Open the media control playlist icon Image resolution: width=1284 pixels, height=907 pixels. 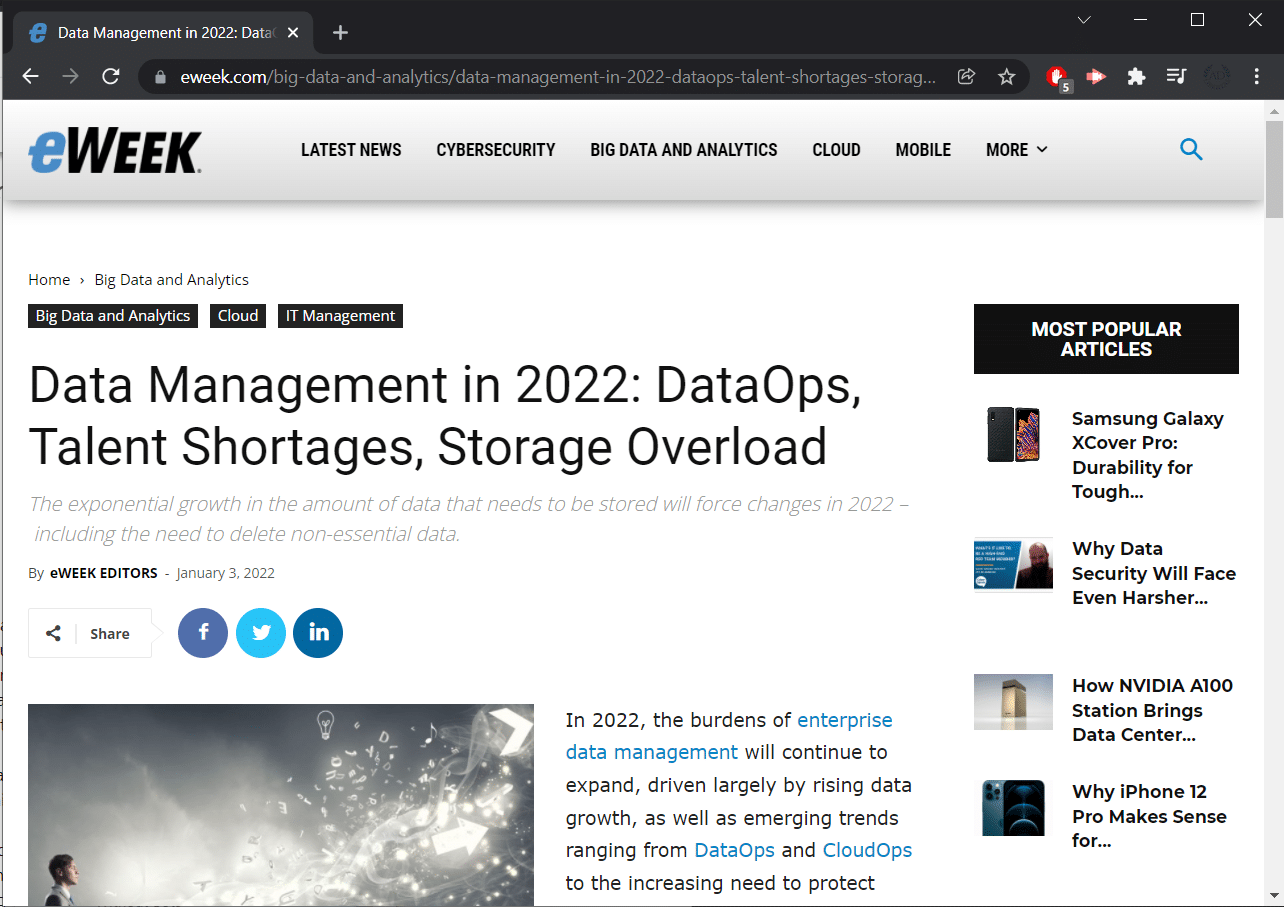[x=1176, y=76]
